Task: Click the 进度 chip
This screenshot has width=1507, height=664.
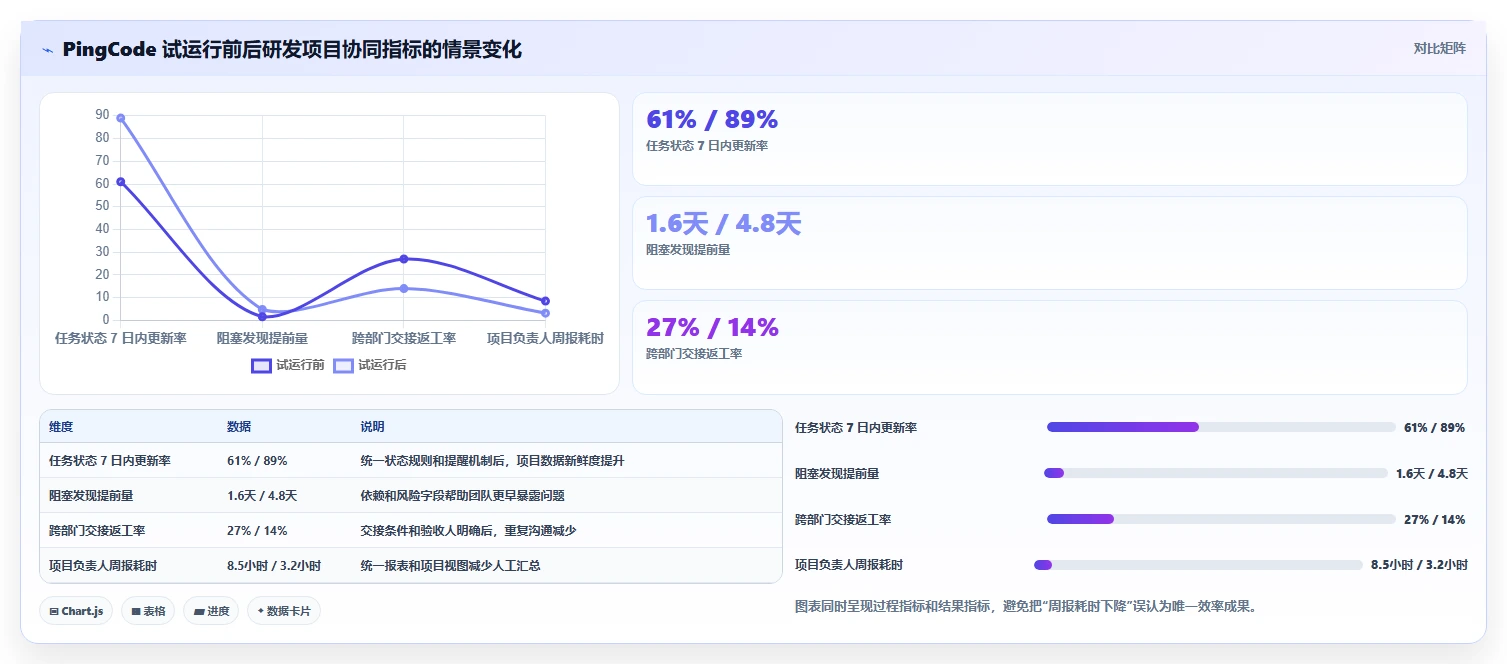Action: tap(211, 611)
